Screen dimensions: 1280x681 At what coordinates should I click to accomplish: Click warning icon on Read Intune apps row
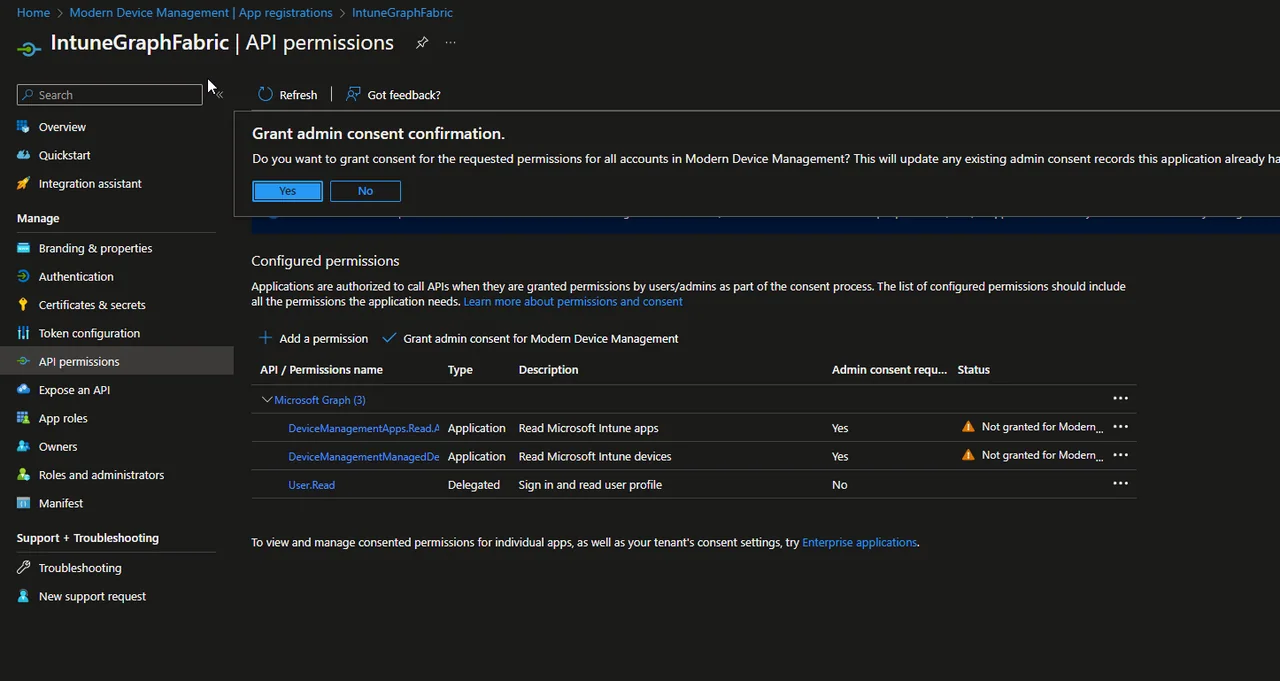[x=968, y=426]
